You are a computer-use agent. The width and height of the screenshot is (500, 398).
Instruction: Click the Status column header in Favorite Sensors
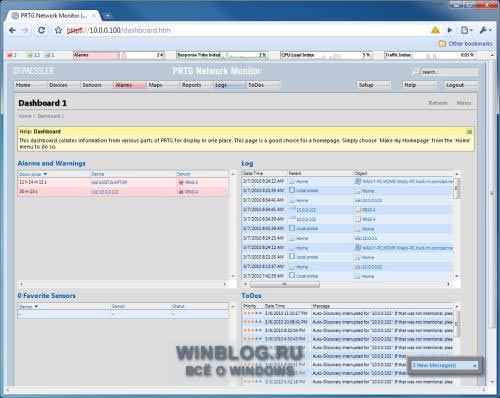pos(178,306)
